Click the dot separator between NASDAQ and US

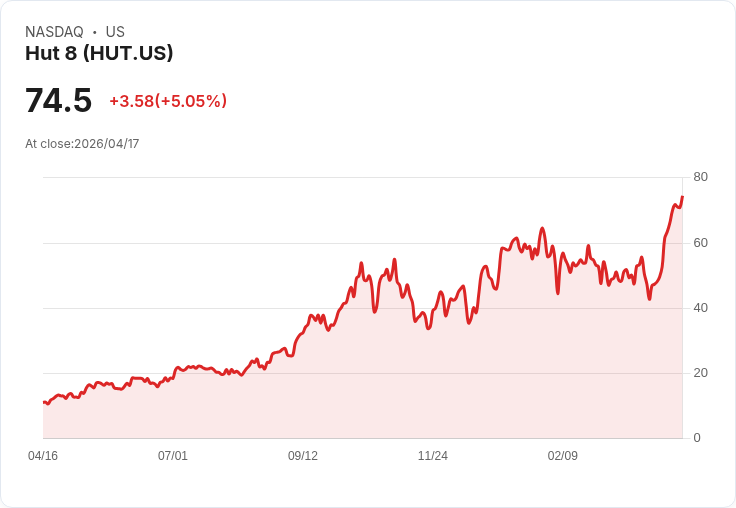coord(95,32)
